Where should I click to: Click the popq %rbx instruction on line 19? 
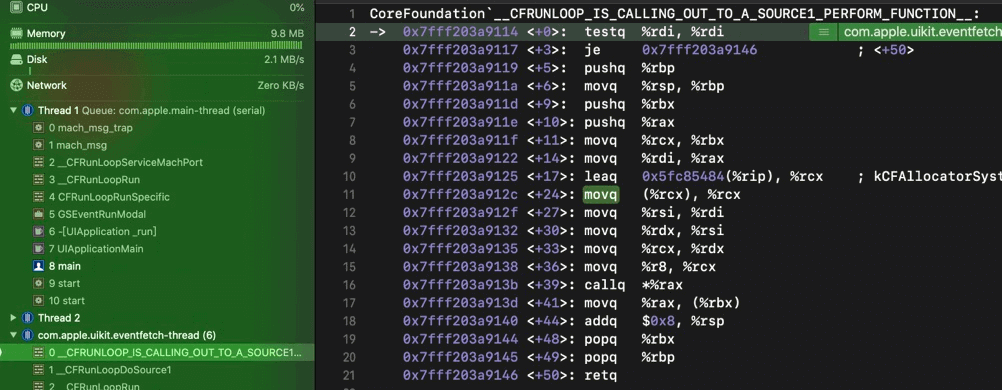pos(629,339)
